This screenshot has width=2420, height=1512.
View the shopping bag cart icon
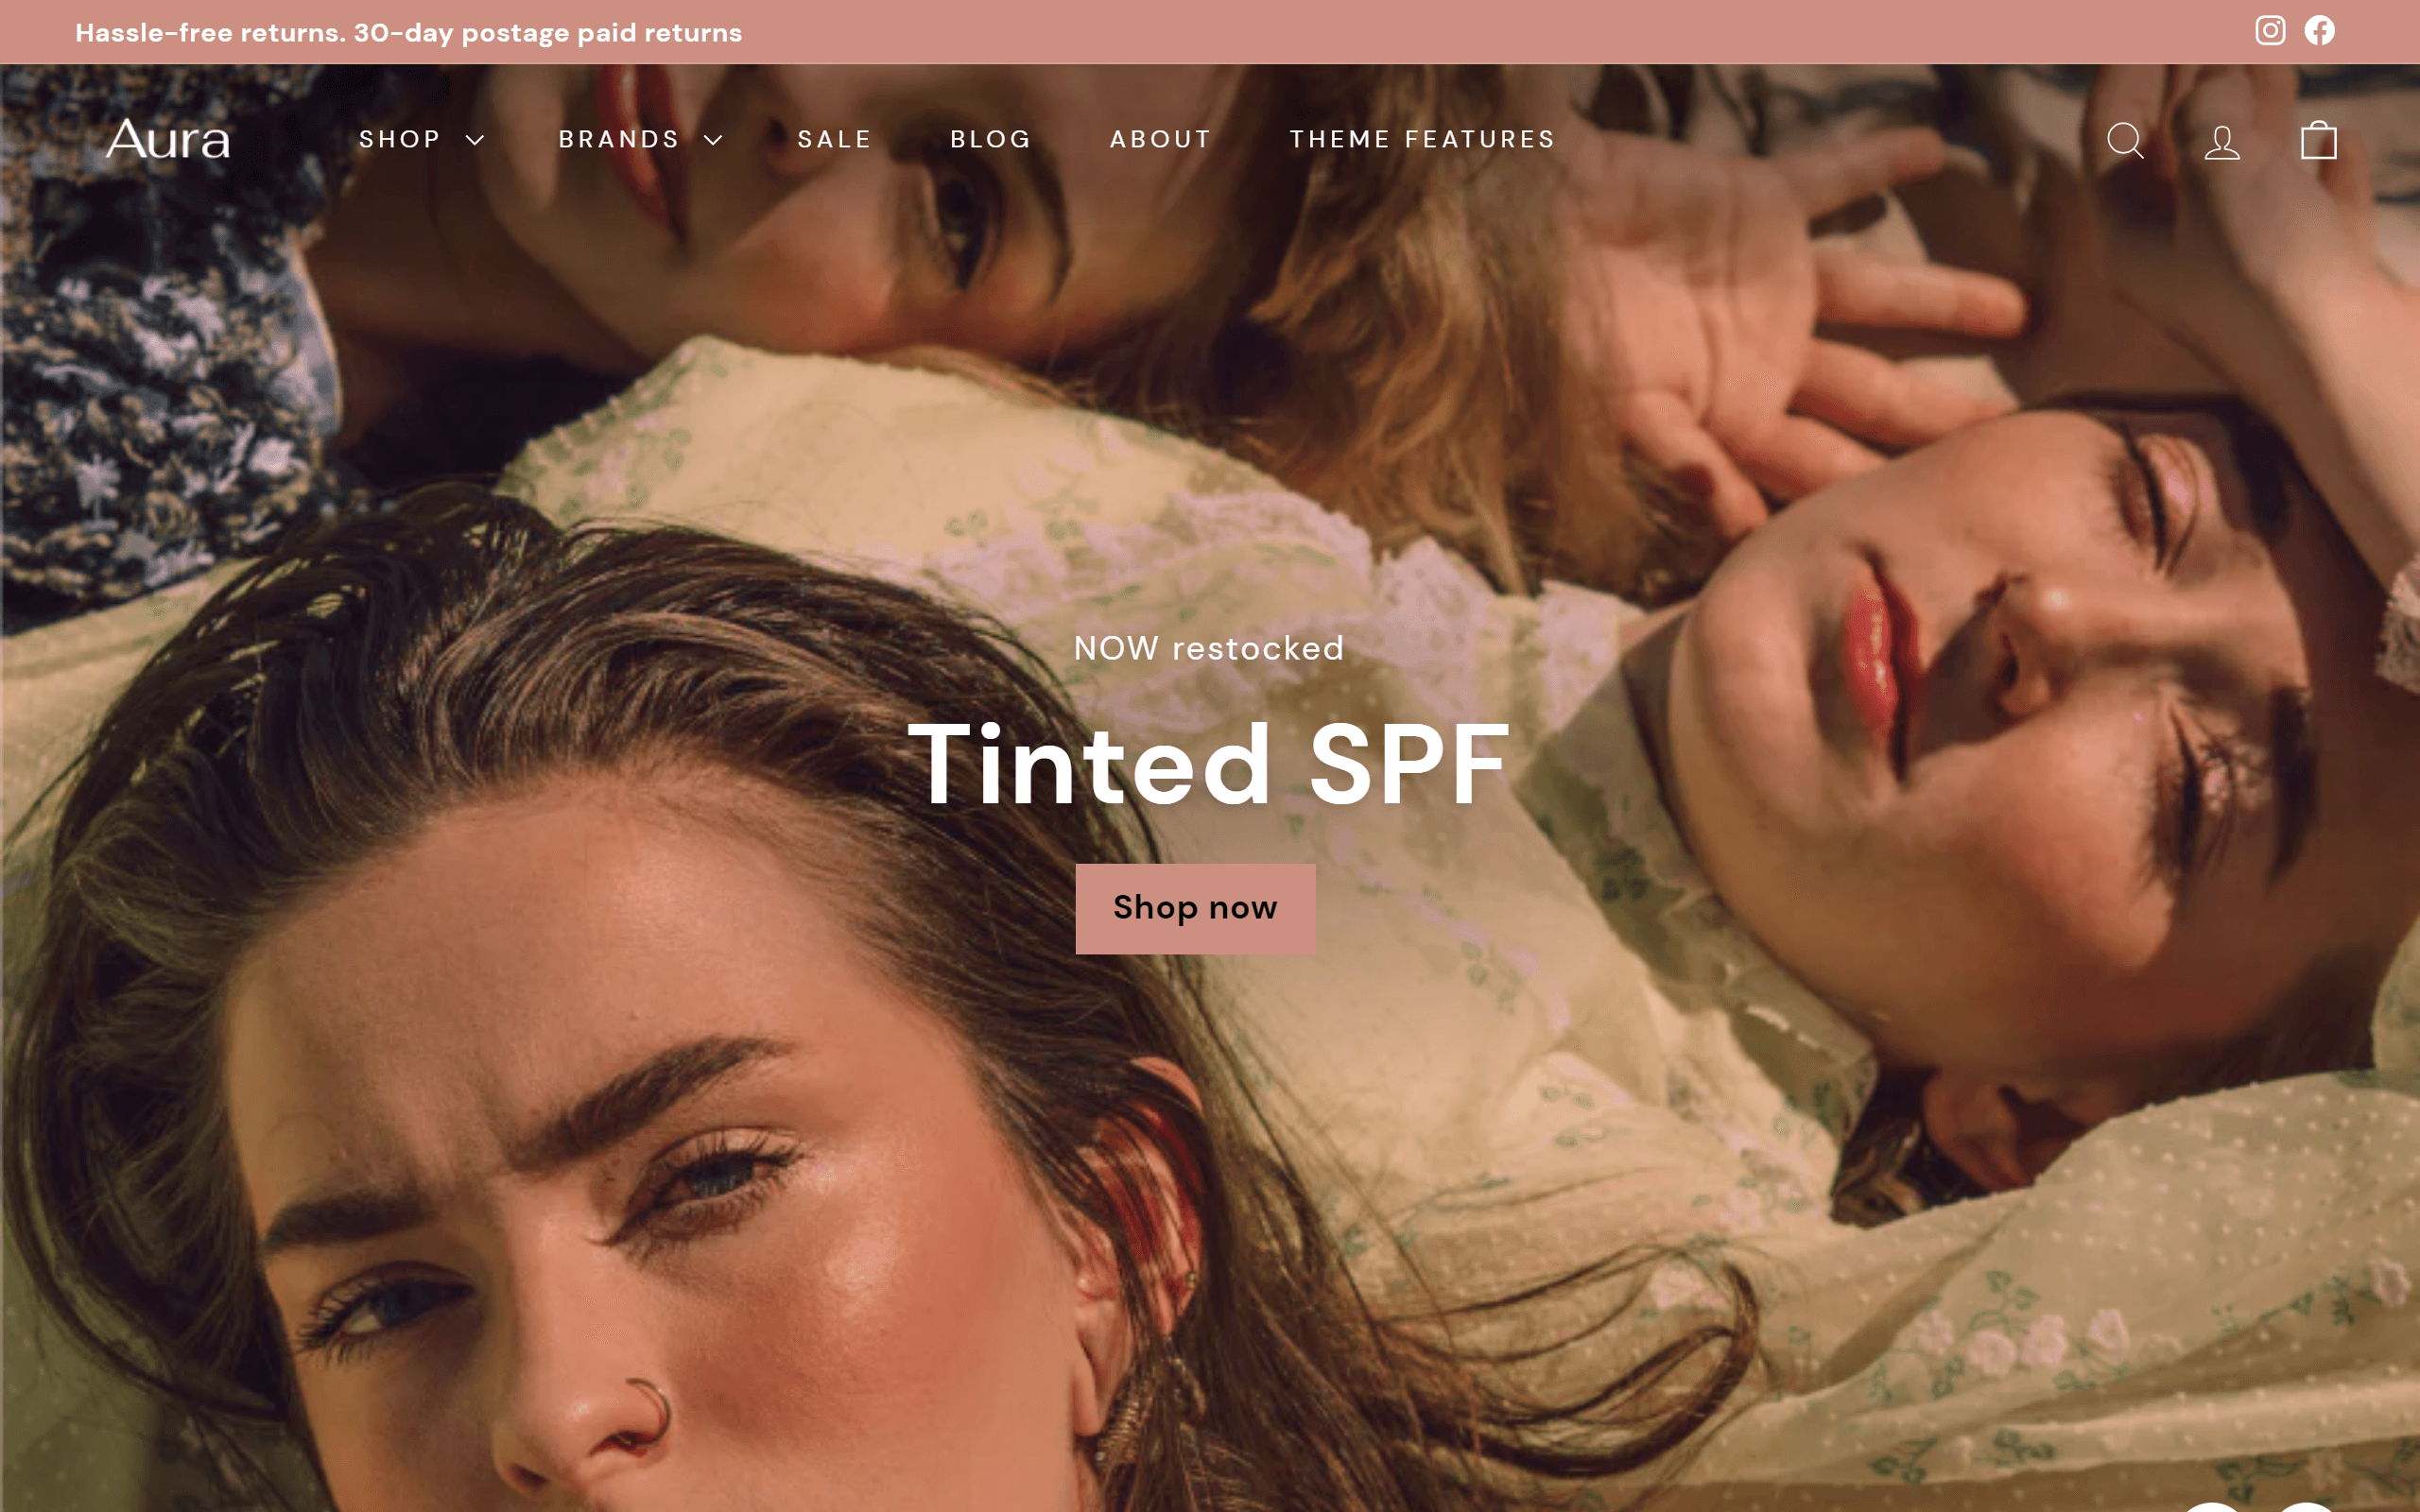point(2318,140)
